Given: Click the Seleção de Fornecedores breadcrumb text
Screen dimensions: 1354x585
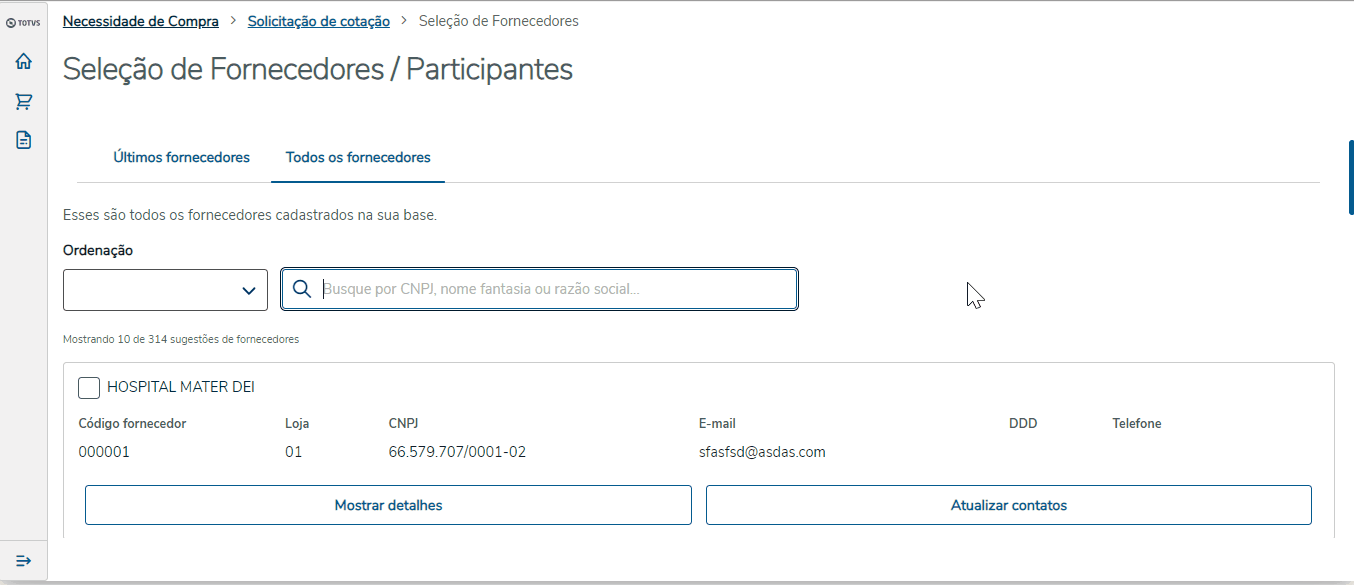Looking at the screenshot, I should pos(498,21).
